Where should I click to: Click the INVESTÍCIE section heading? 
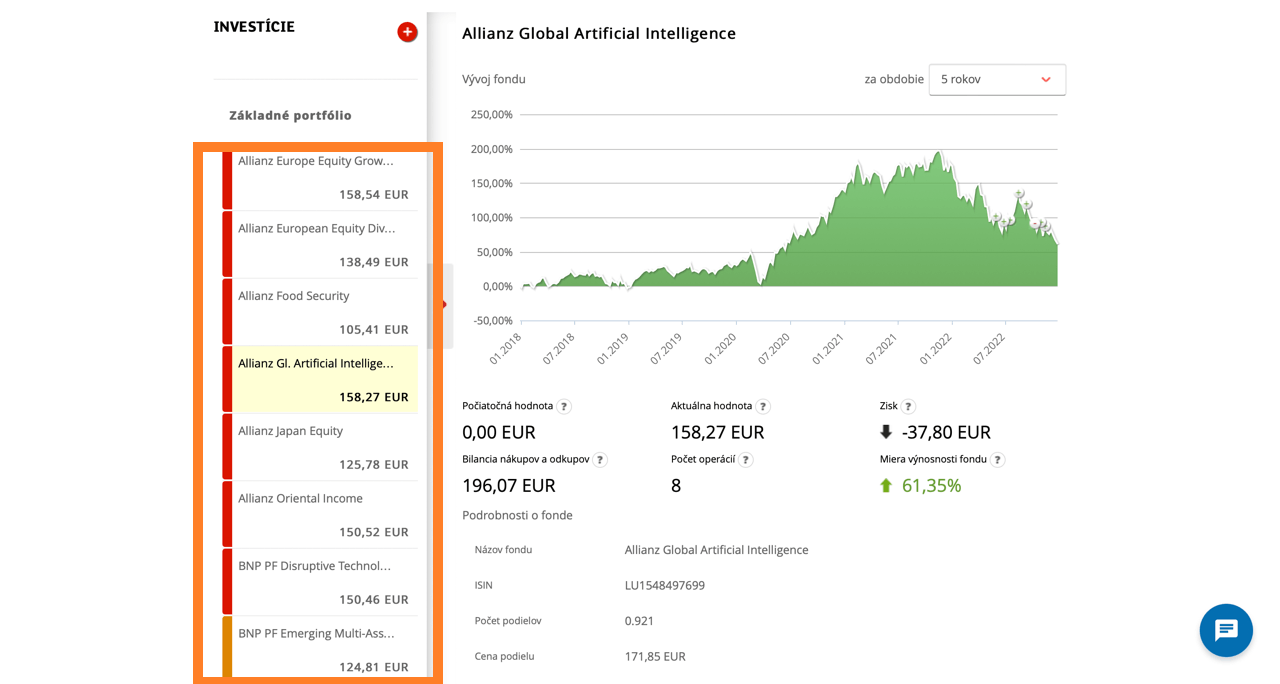tap(254, 27)
